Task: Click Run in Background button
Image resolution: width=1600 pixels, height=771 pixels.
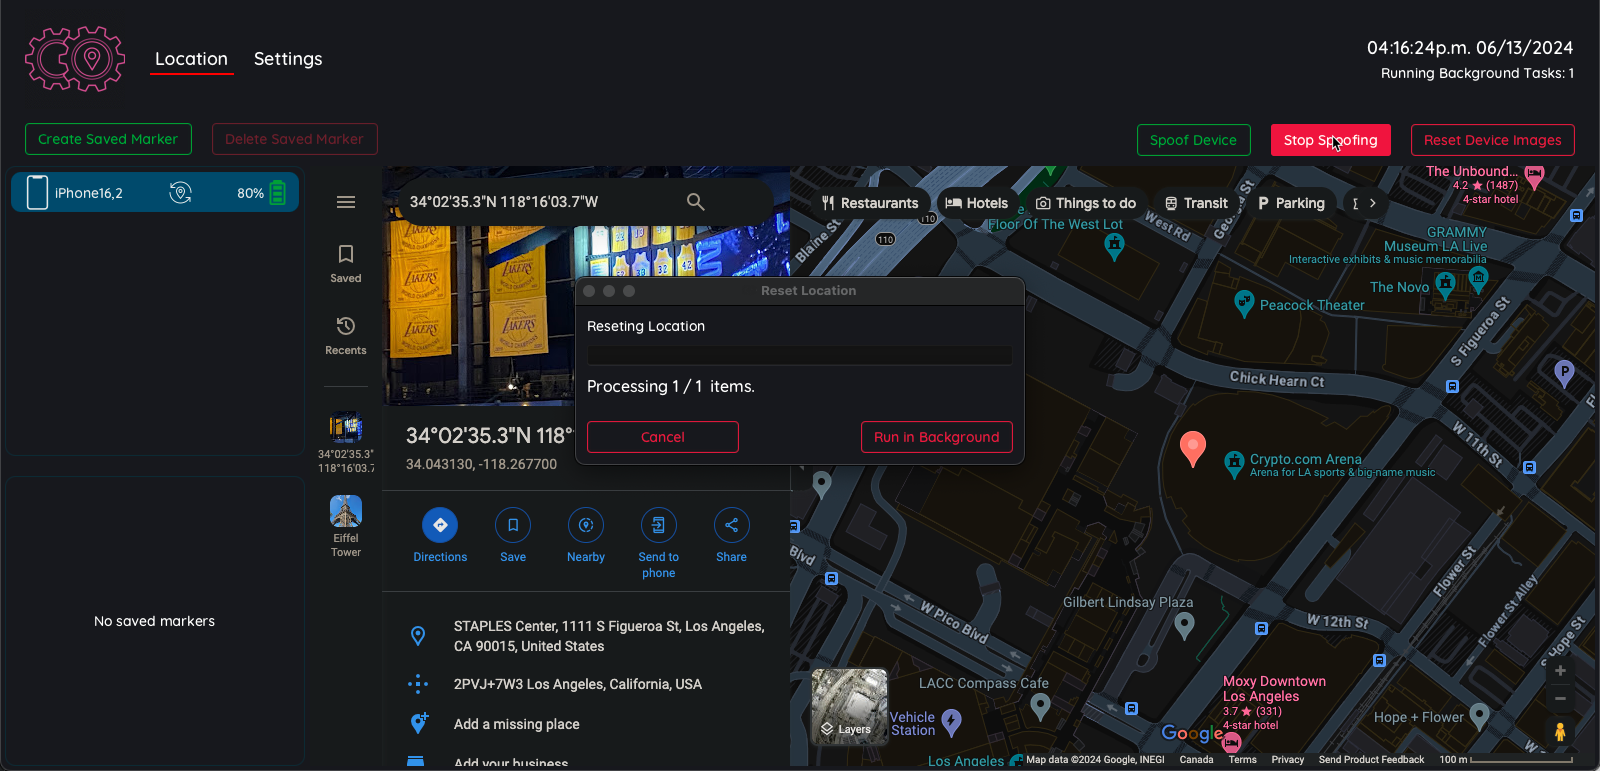Action: [x=936, y=437]
